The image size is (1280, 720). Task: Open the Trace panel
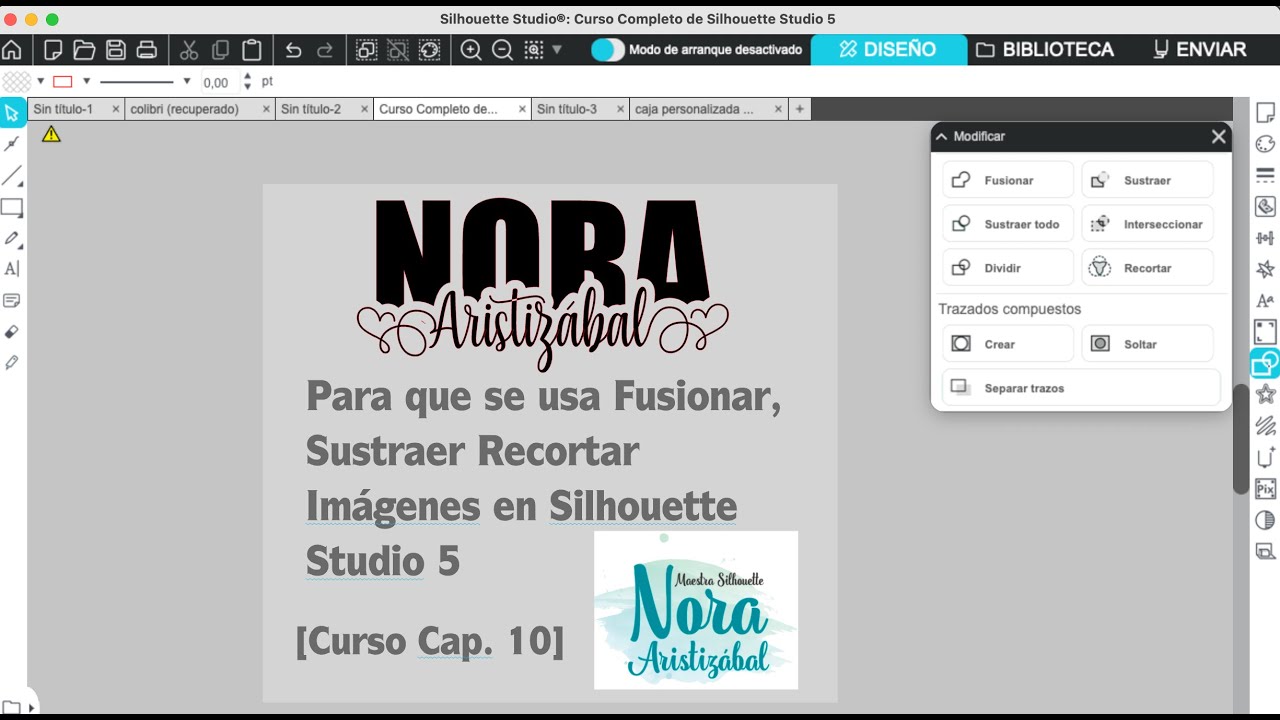pyautogui.click(x=1265, y=206)
